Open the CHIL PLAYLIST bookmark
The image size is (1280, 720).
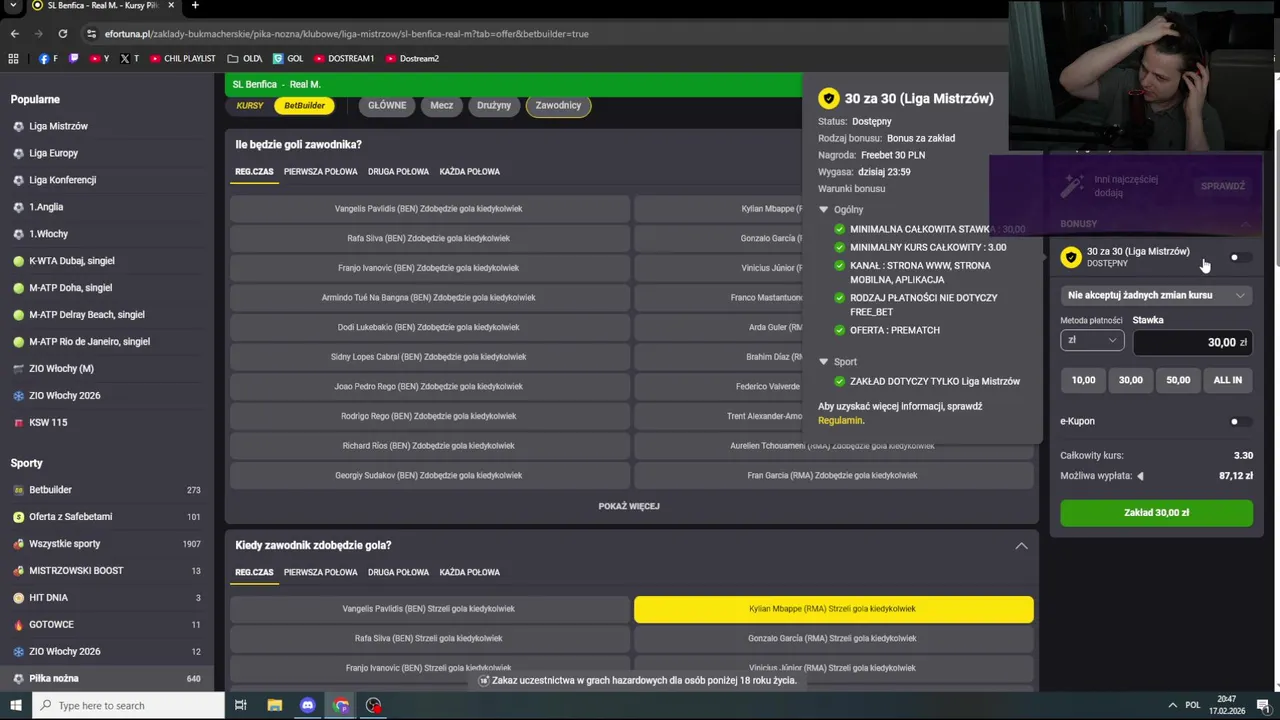[x=183, y=58]
